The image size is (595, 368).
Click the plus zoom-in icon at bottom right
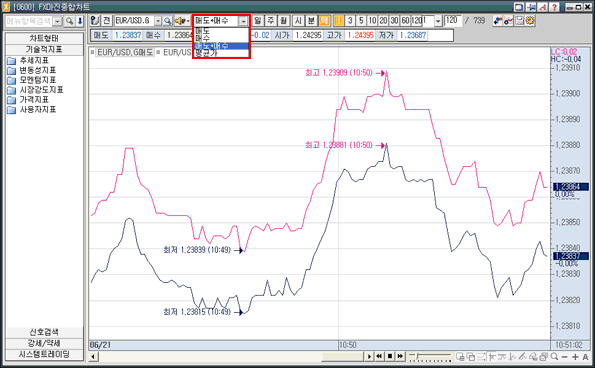[x=575, y=357]
